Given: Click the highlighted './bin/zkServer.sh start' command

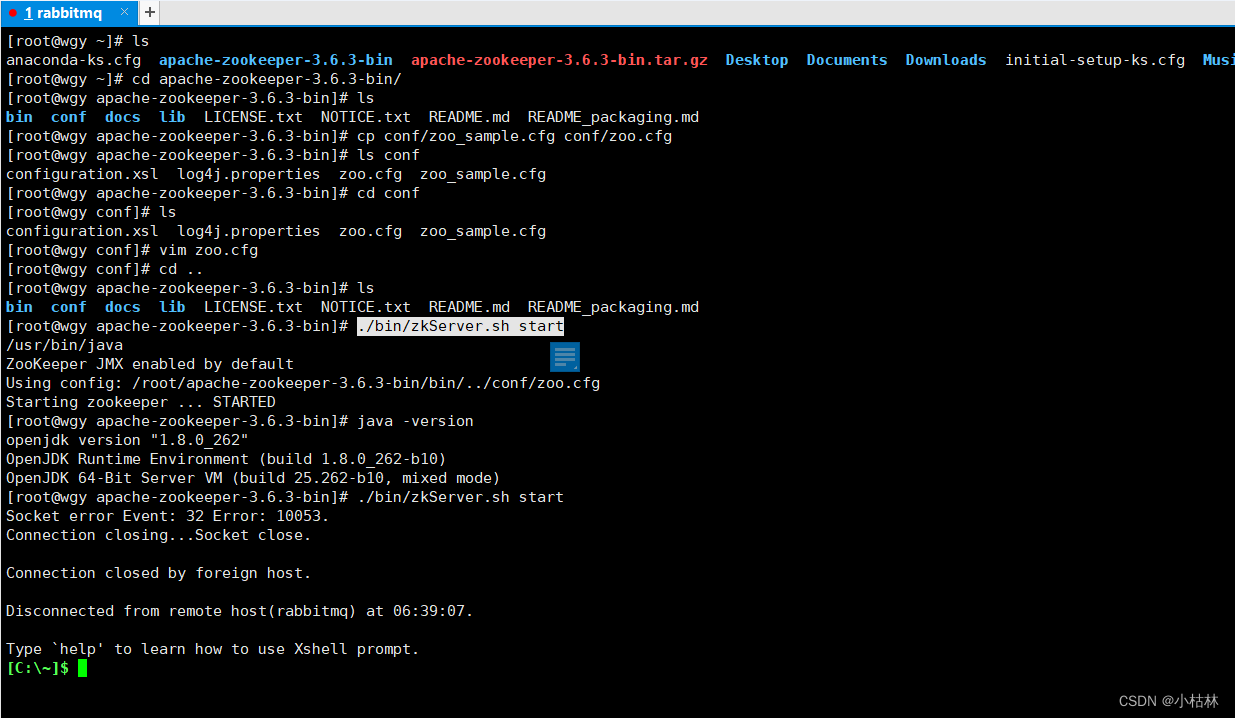Looking at the screenshot, I should (x=460, y=326).
